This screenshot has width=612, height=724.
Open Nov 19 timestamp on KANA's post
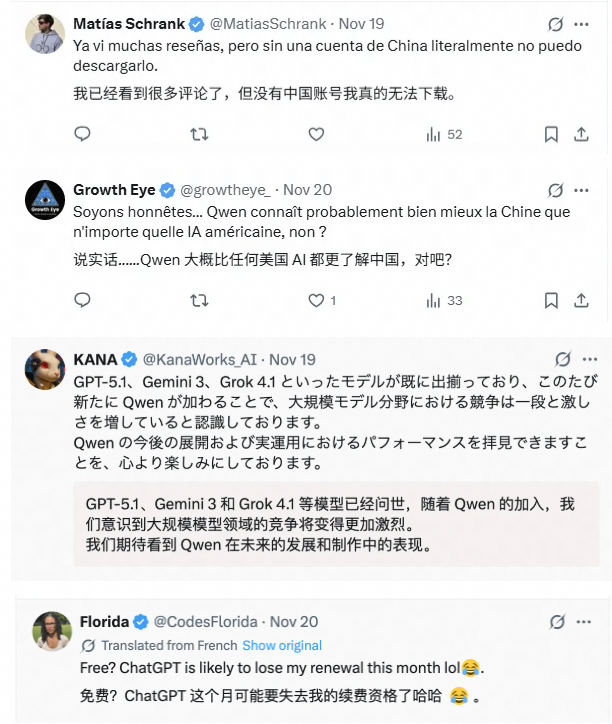(293, 359)
